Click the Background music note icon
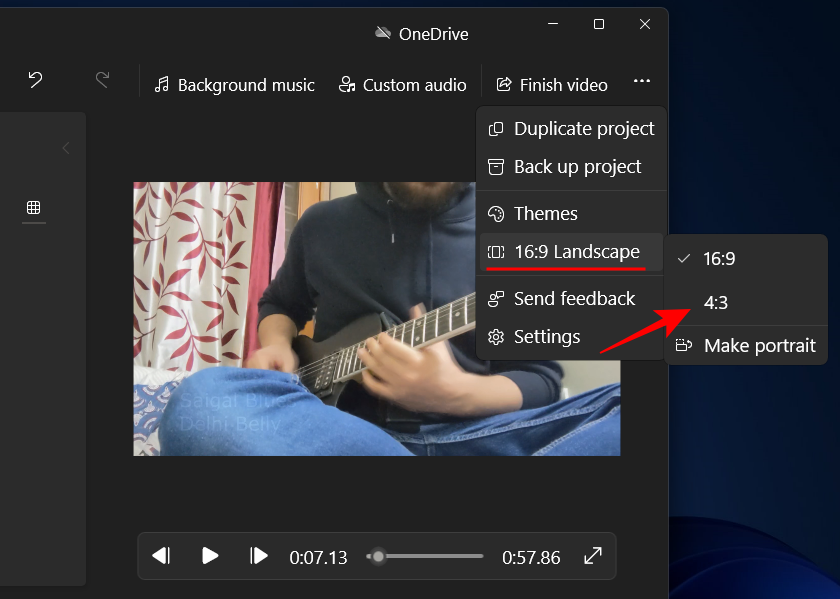Viewport: 840px width, 599px height. pyautogui.click(x=161, y=86)
